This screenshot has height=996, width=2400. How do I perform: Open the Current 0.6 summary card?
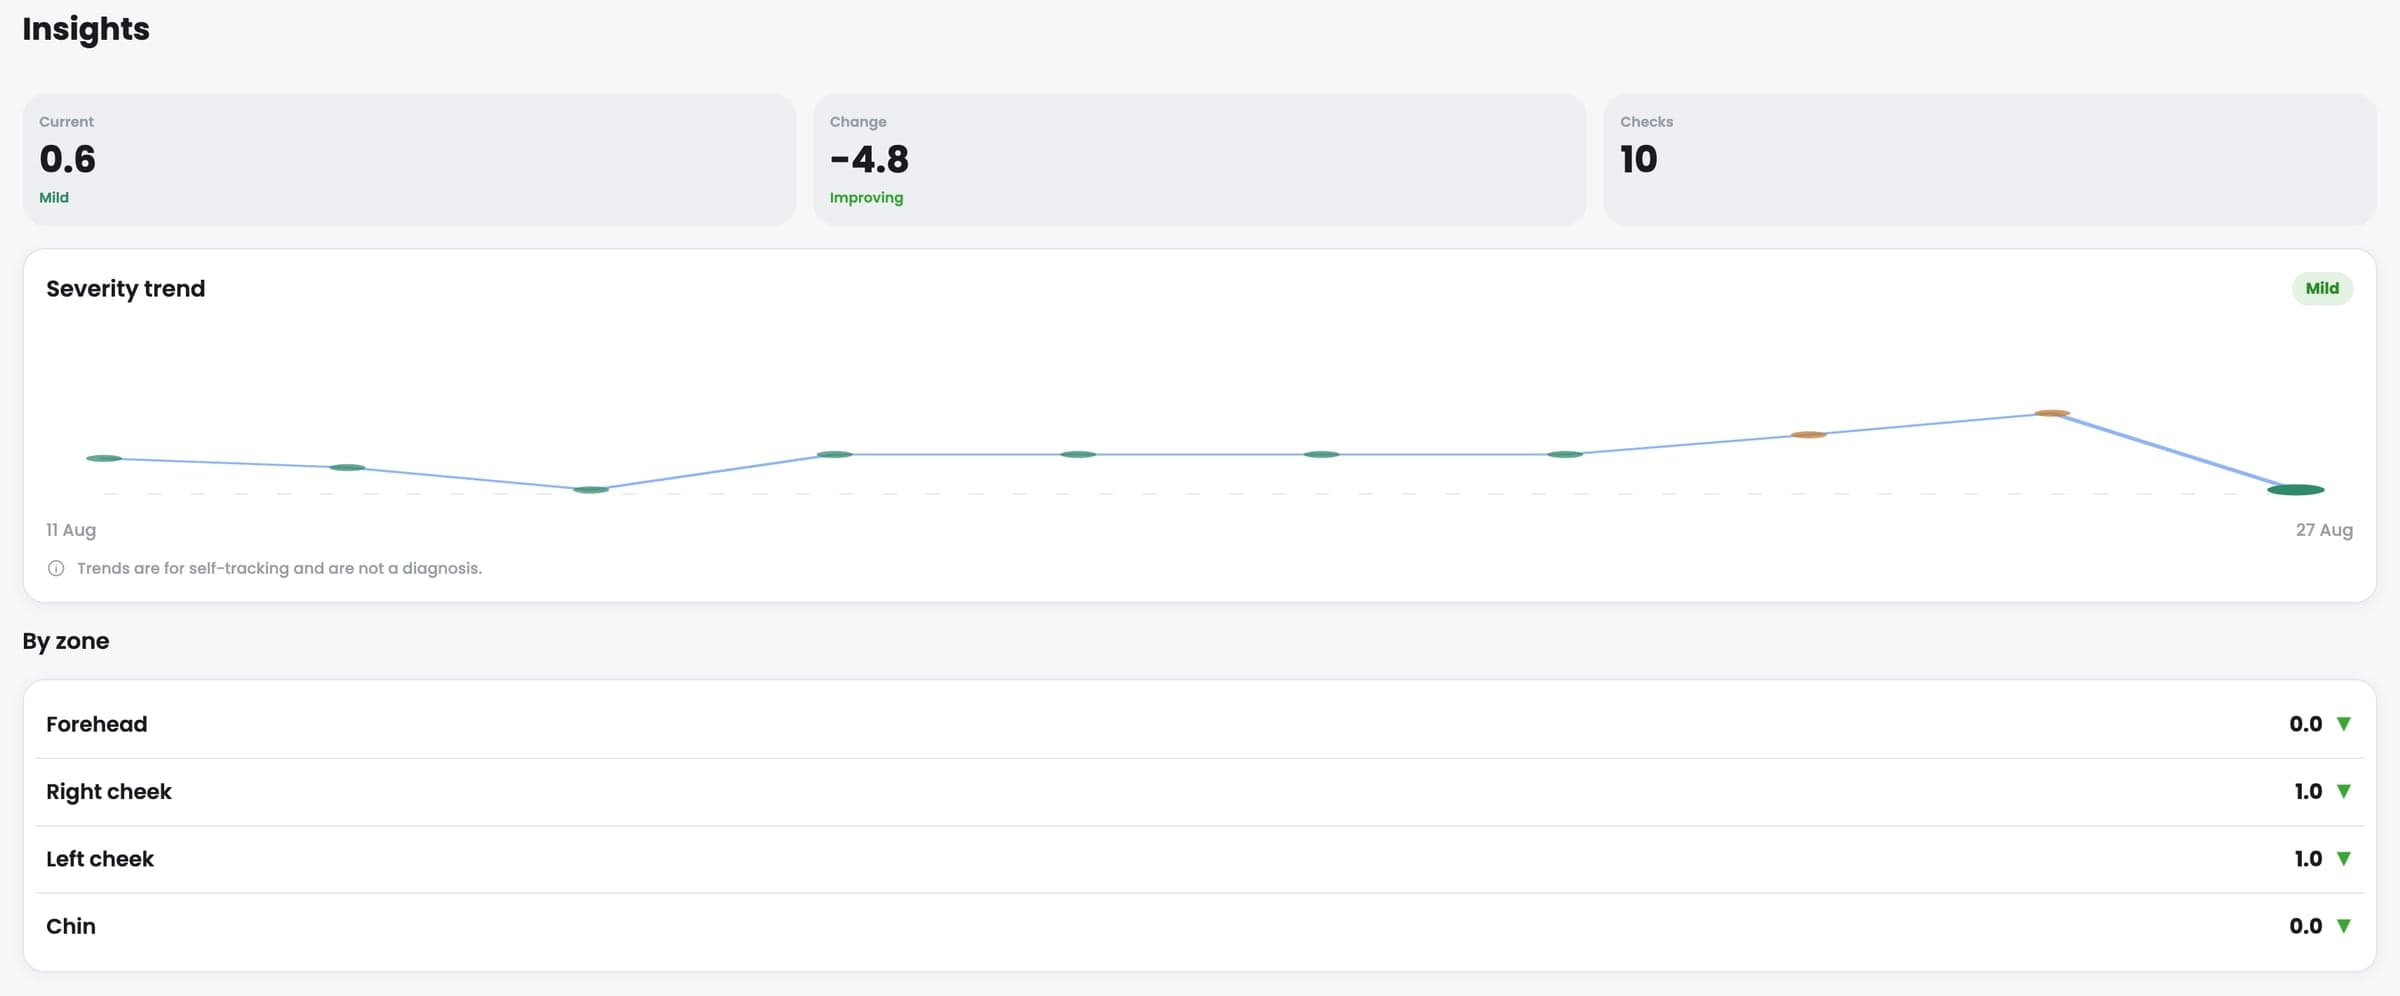[409, 159]
